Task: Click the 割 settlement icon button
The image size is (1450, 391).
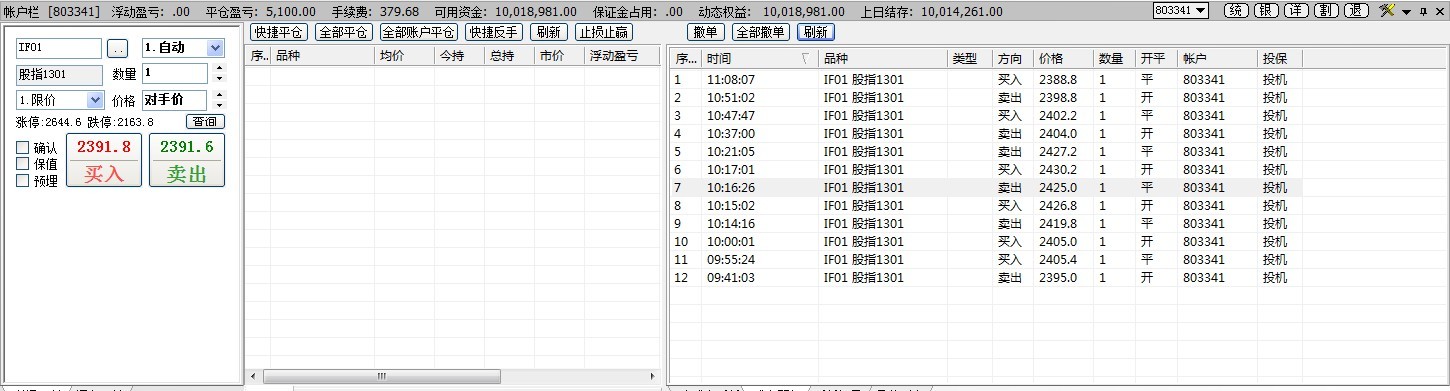Action: (x=1327, y=10)
